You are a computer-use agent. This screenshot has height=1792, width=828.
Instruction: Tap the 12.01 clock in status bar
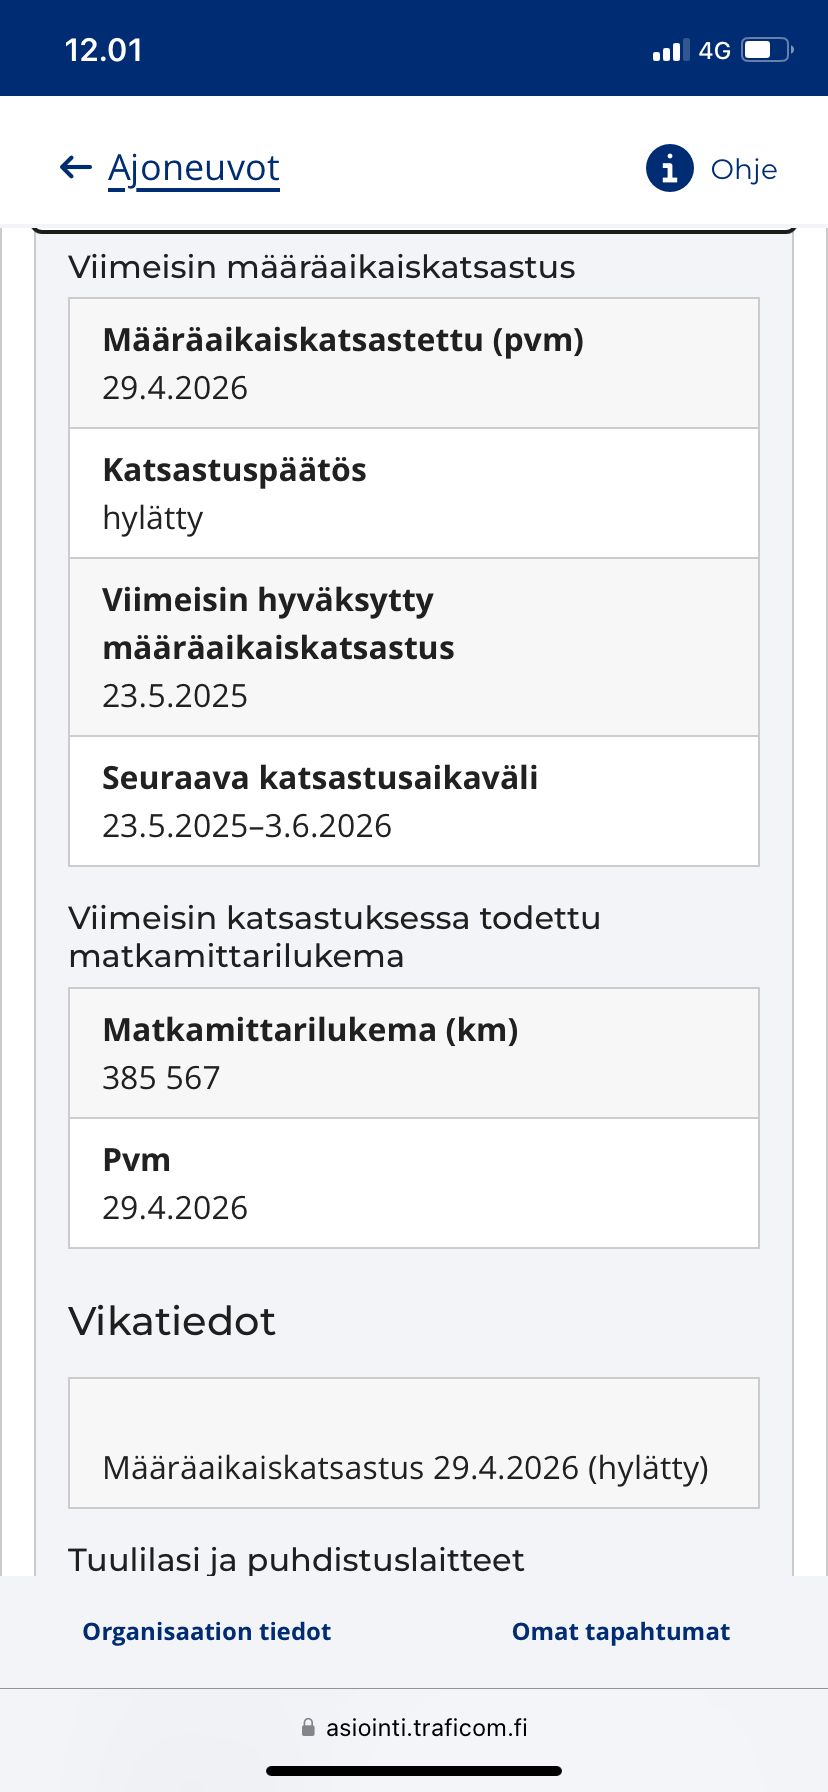[x=103, y=50]
